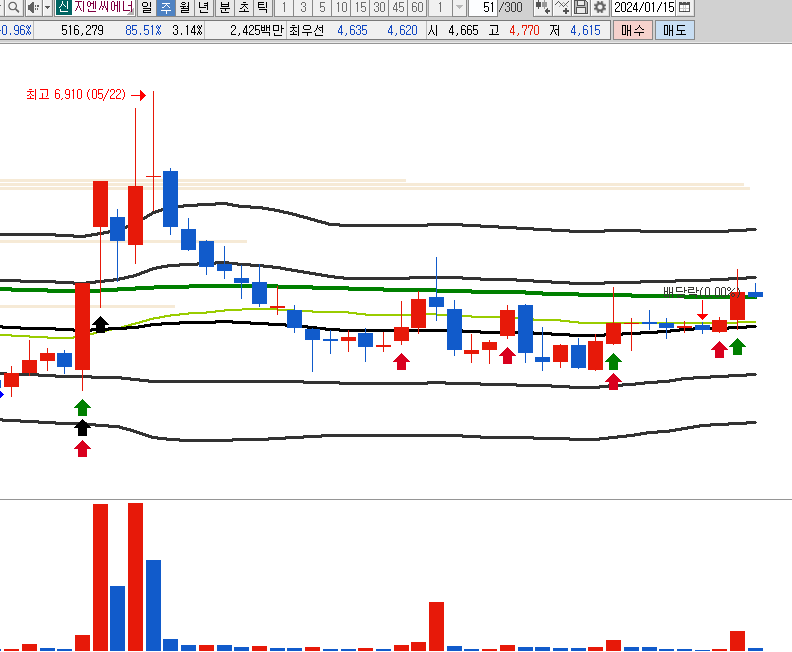The width and height of the screenshot is (792, 652).
Task: Expand the dropdown arrow beside the speaker icon
Action: 47,8
